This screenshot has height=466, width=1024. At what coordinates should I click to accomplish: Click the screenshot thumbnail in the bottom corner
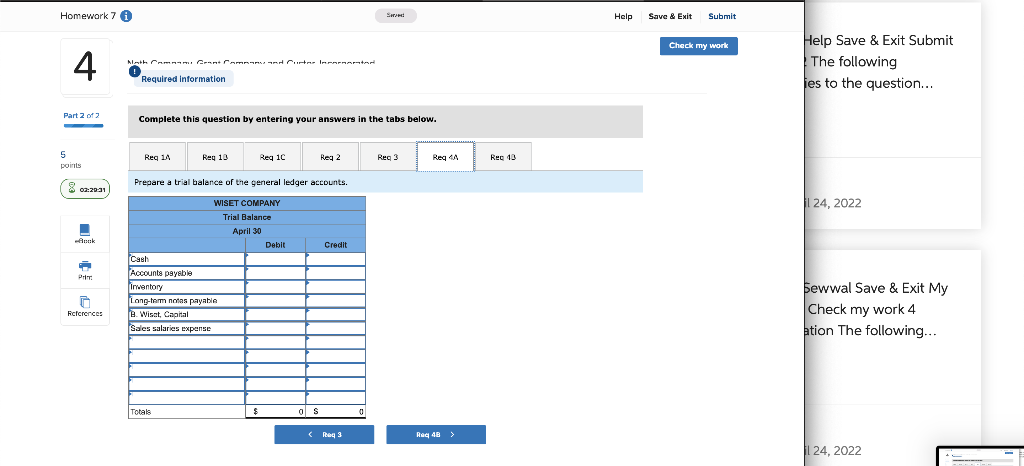pyautogui.click(x=980, y=456)
